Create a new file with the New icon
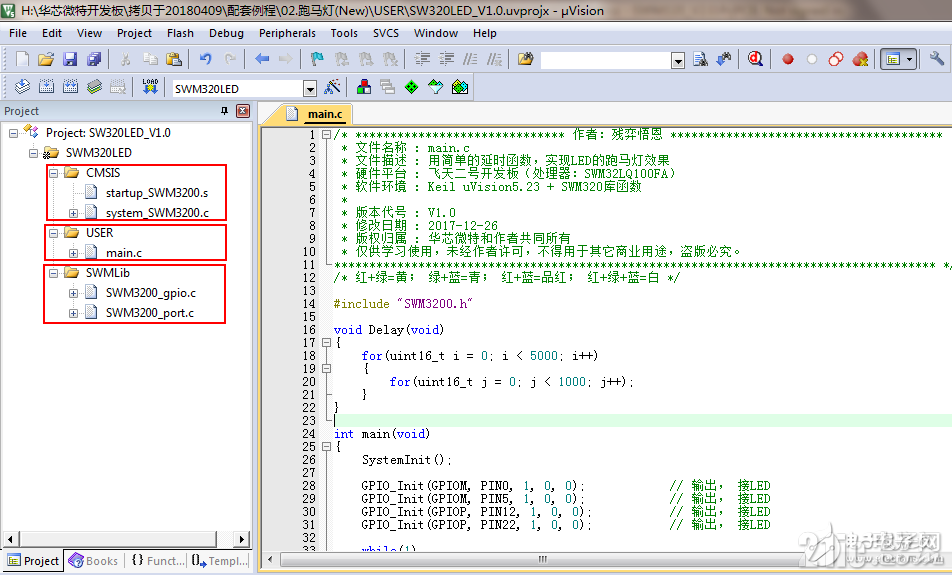This screenshot has width=952, height=575. click(x=22, y=59)
